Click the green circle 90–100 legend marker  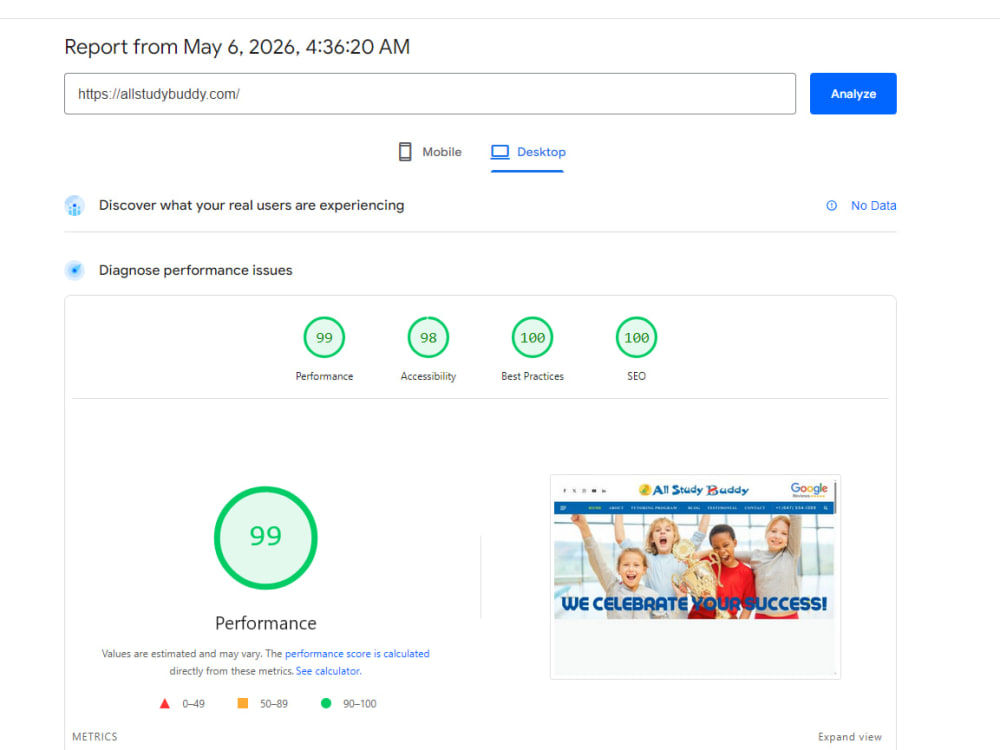pyautogui.click(x=326, y=703)
